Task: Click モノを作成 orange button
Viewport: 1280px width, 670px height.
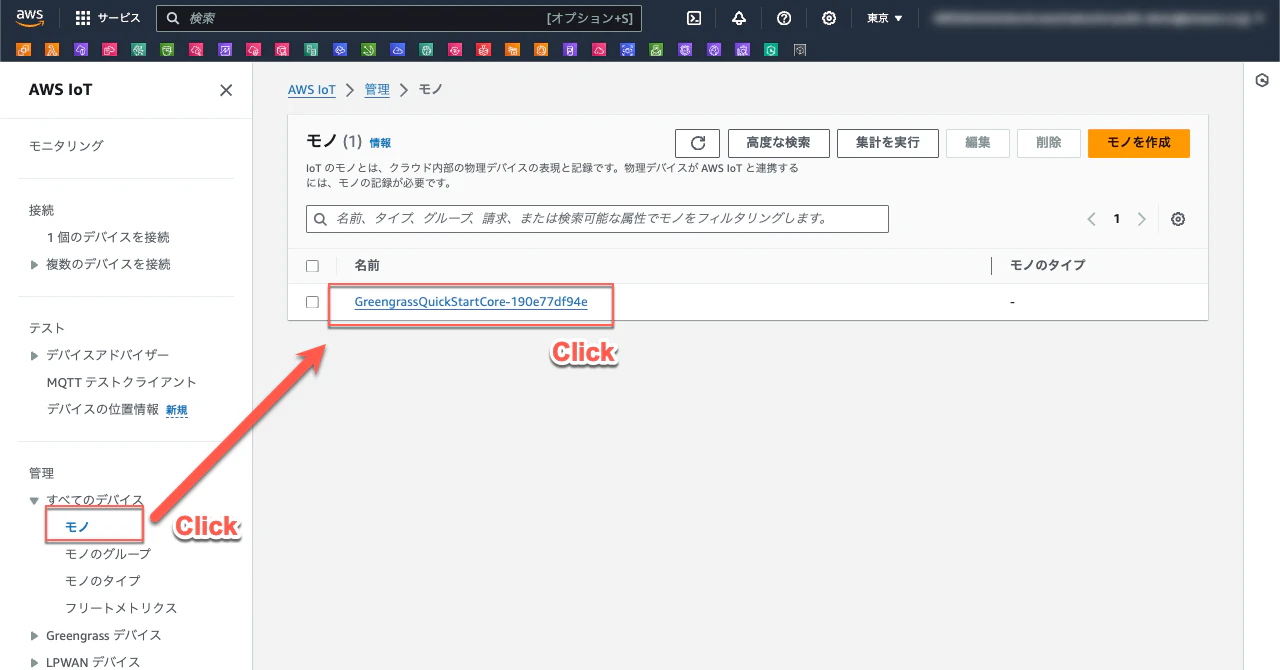Action: click(x=1139, y=143)
